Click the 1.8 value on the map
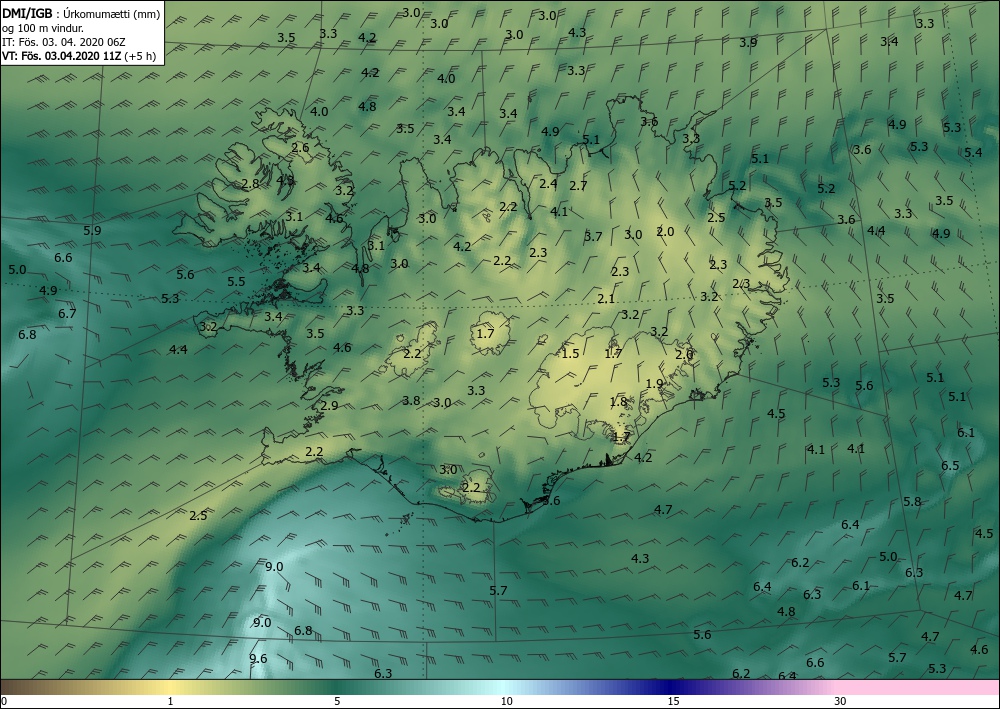The height and width of the screenshot is (709, 1000). point(618,401)
